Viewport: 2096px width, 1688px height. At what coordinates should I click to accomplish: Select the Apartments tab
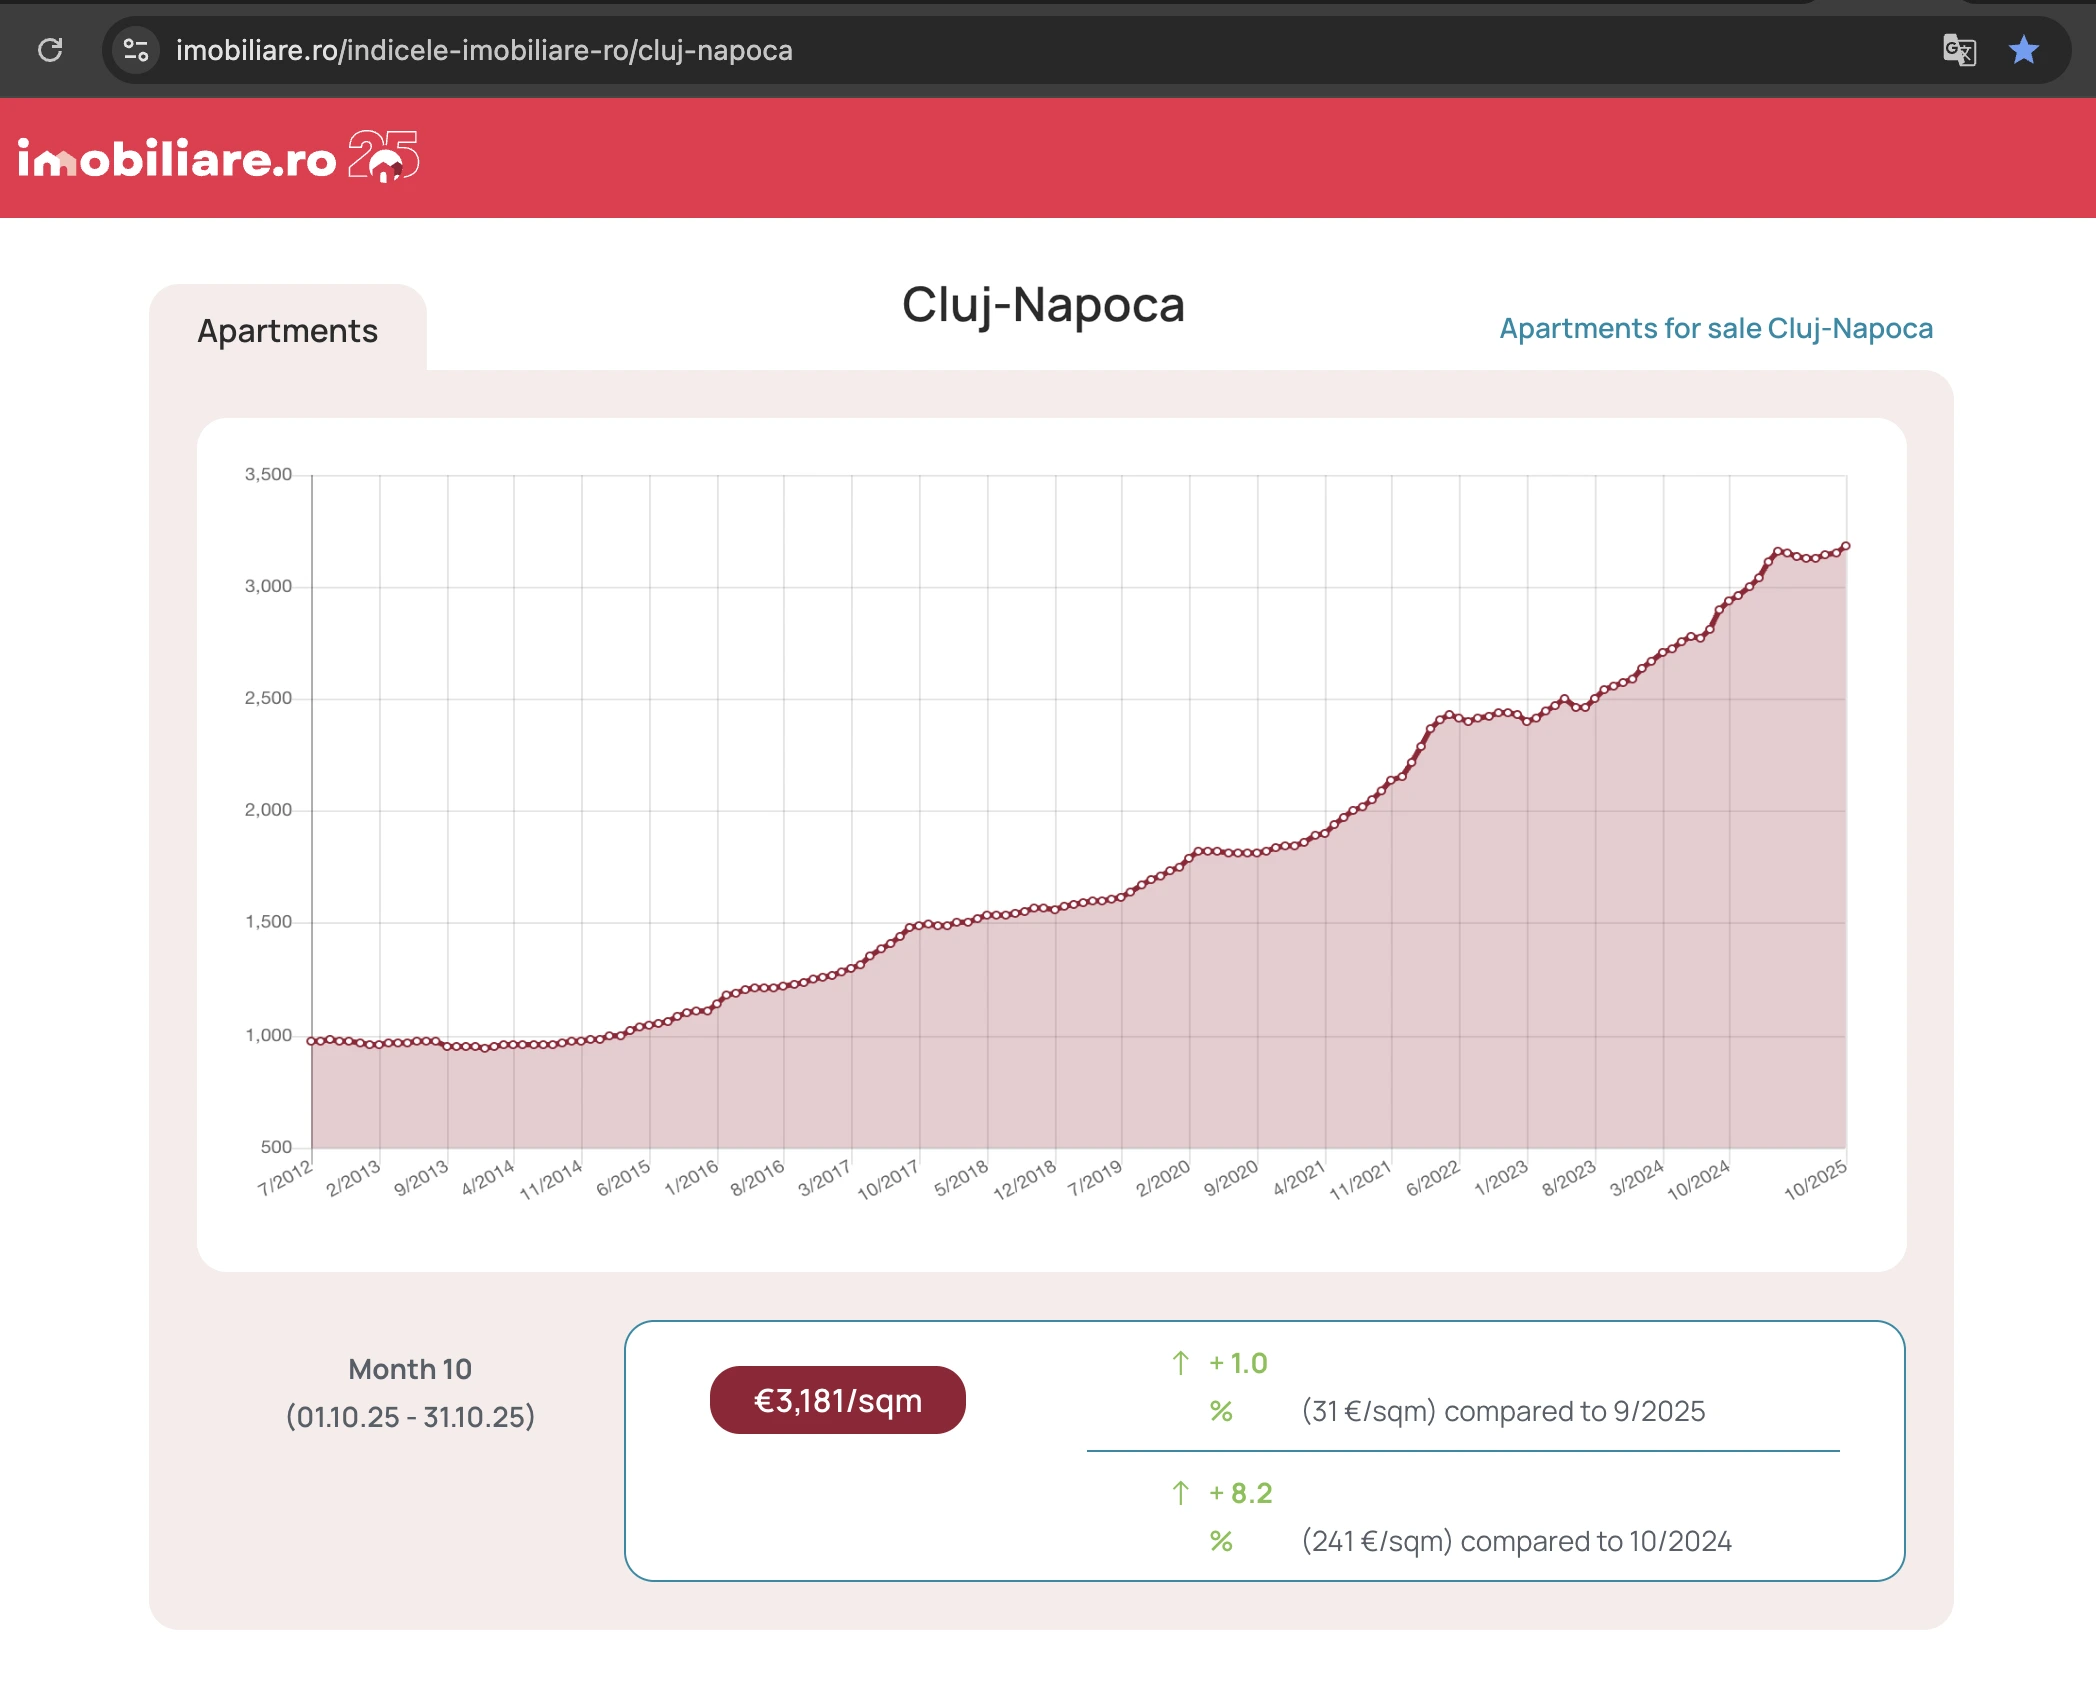point(287,331)
